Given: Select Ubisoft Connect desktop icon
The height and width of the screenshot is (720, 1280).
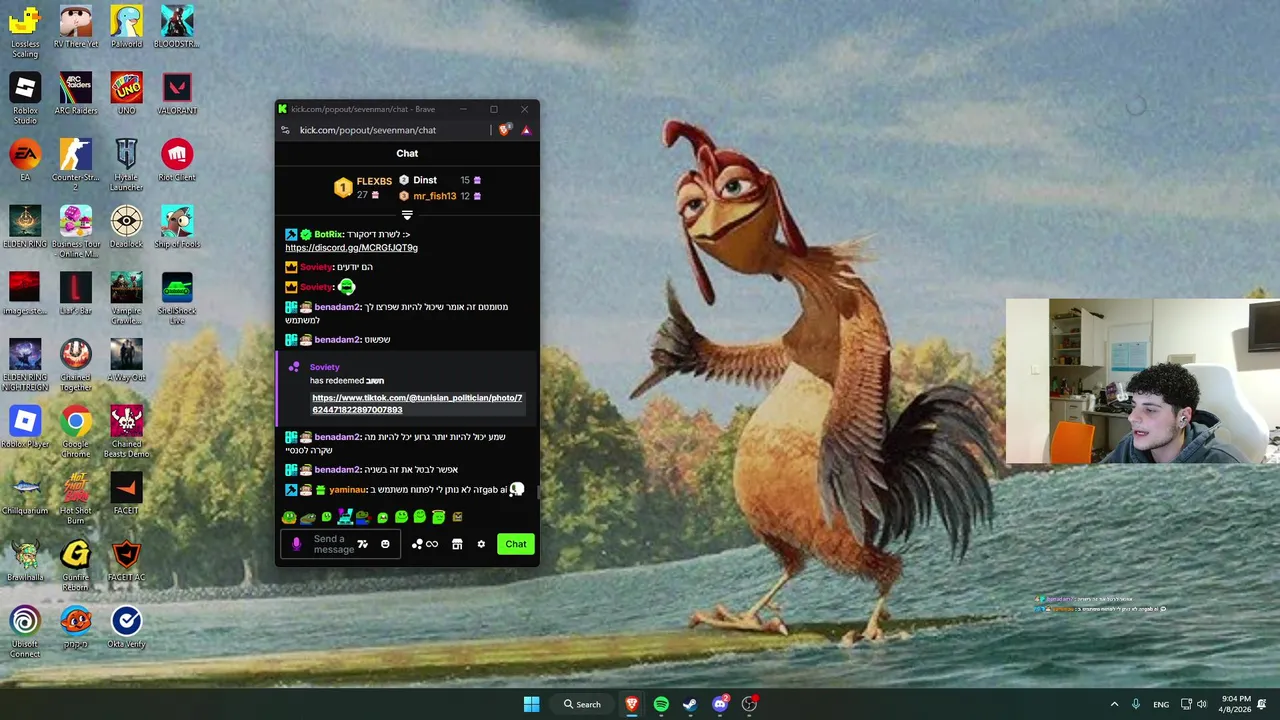Looking at the screenshot, I should pyautogui.click(x=25, y=633).
